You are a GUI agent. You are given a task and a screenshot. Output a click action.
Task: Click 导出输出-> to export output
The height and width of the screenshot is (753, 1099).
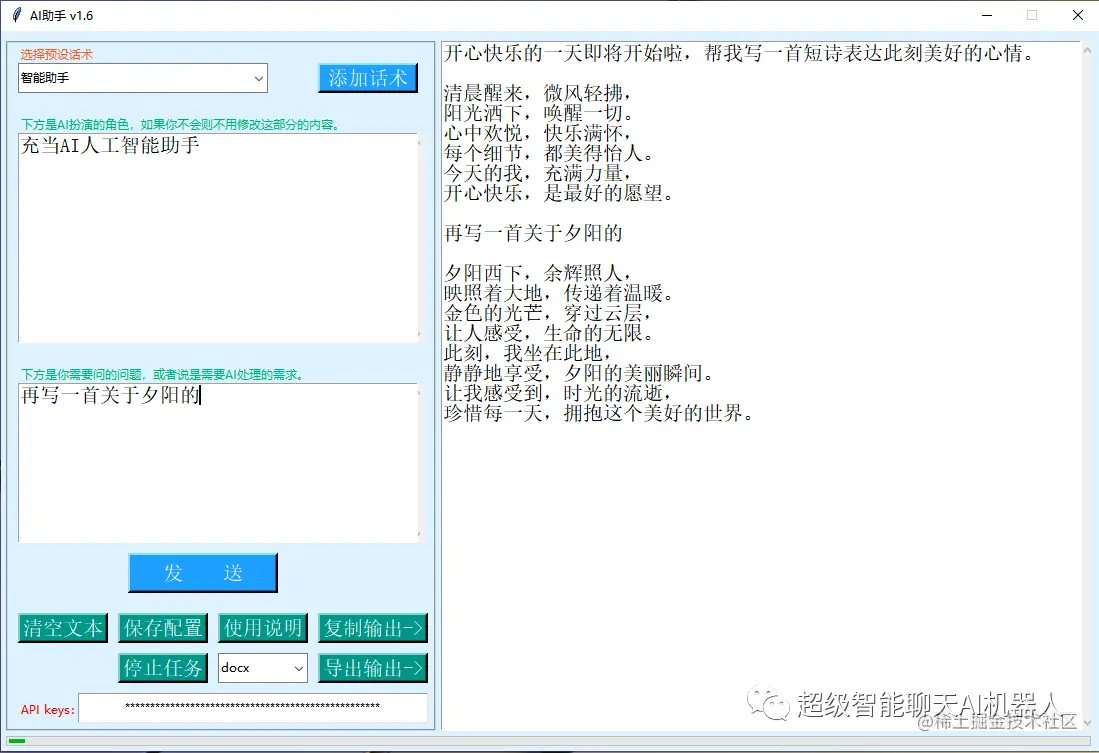coord(372,667)
